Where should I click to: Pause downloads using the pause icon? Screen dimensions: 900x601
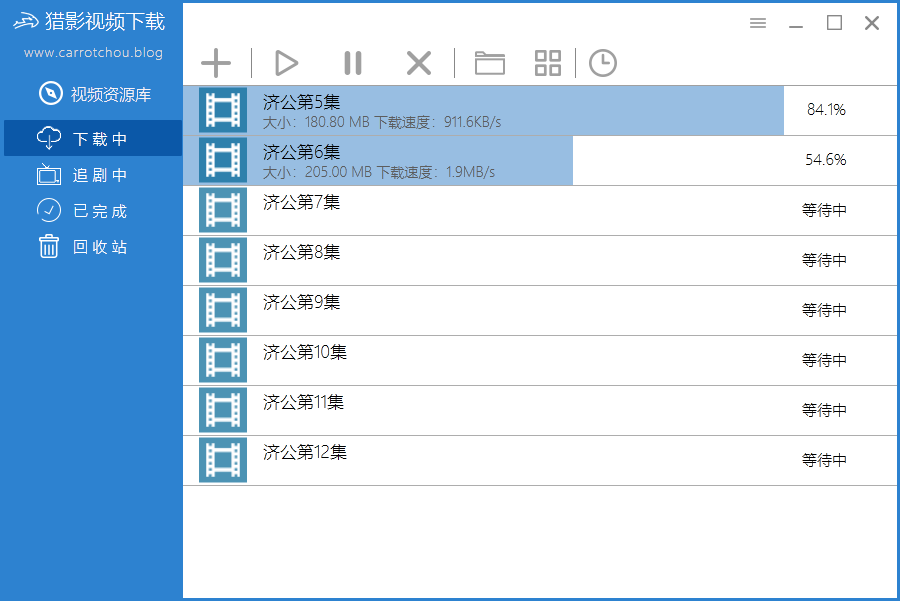pyautogui.click(x=352, y=62)
